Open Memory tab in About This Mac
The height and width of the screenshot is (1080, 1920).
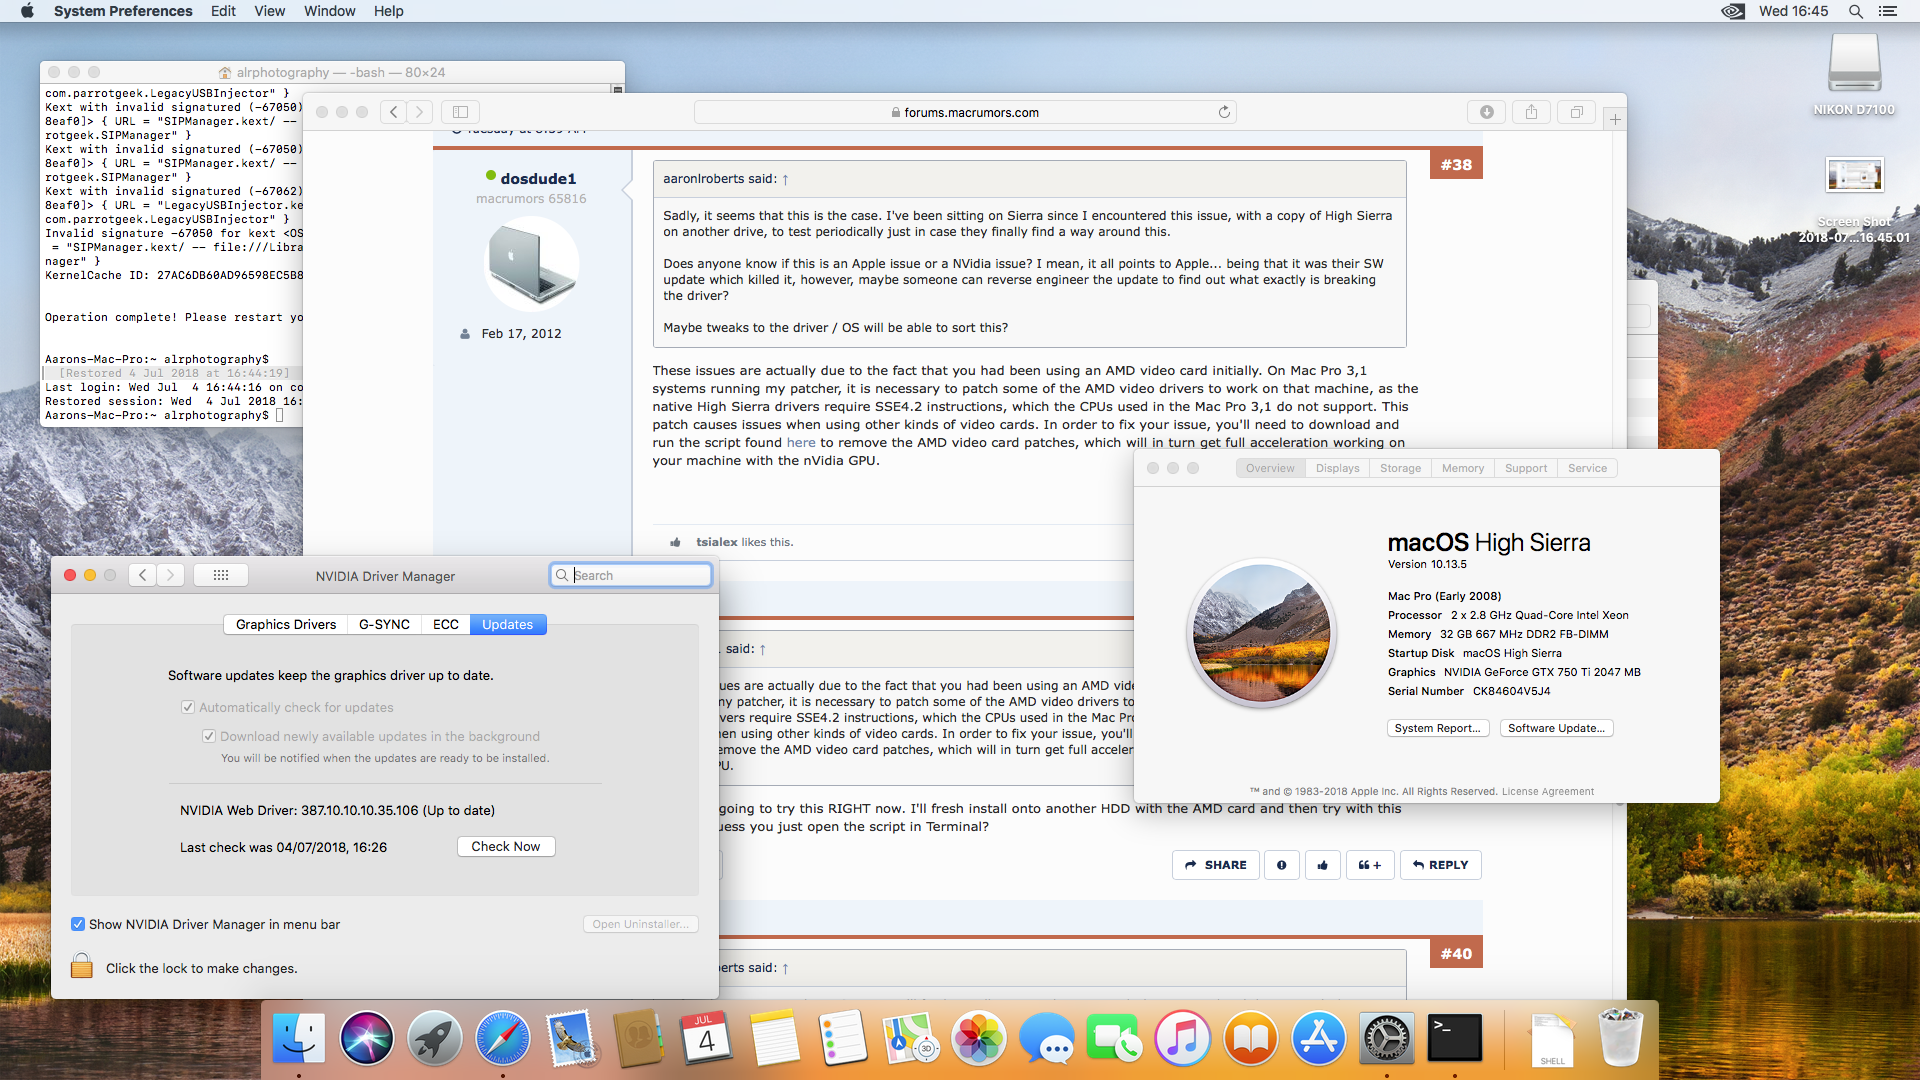1463,468
